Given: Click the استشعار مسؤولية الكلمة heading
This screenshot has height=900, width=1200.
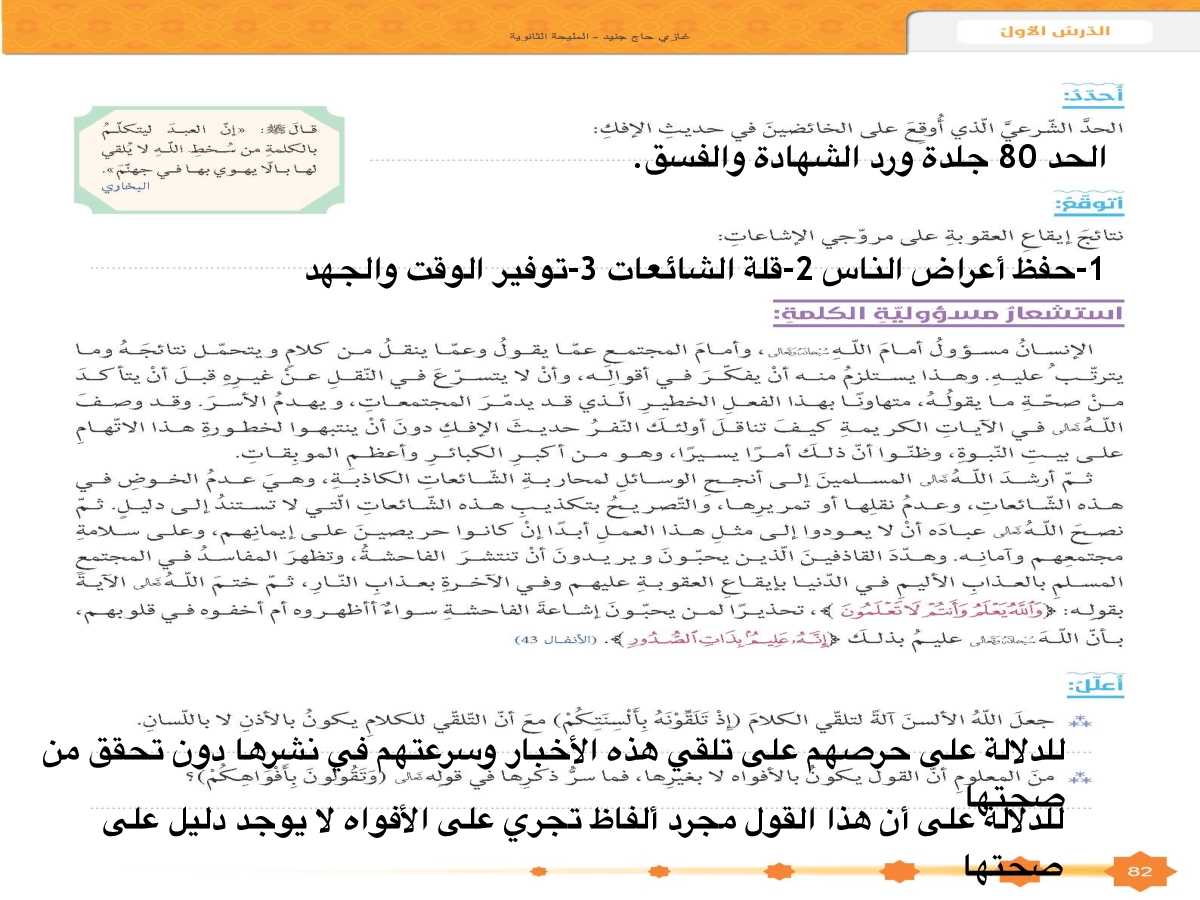Looking at the screenshot, I should [x=948, y=314].
